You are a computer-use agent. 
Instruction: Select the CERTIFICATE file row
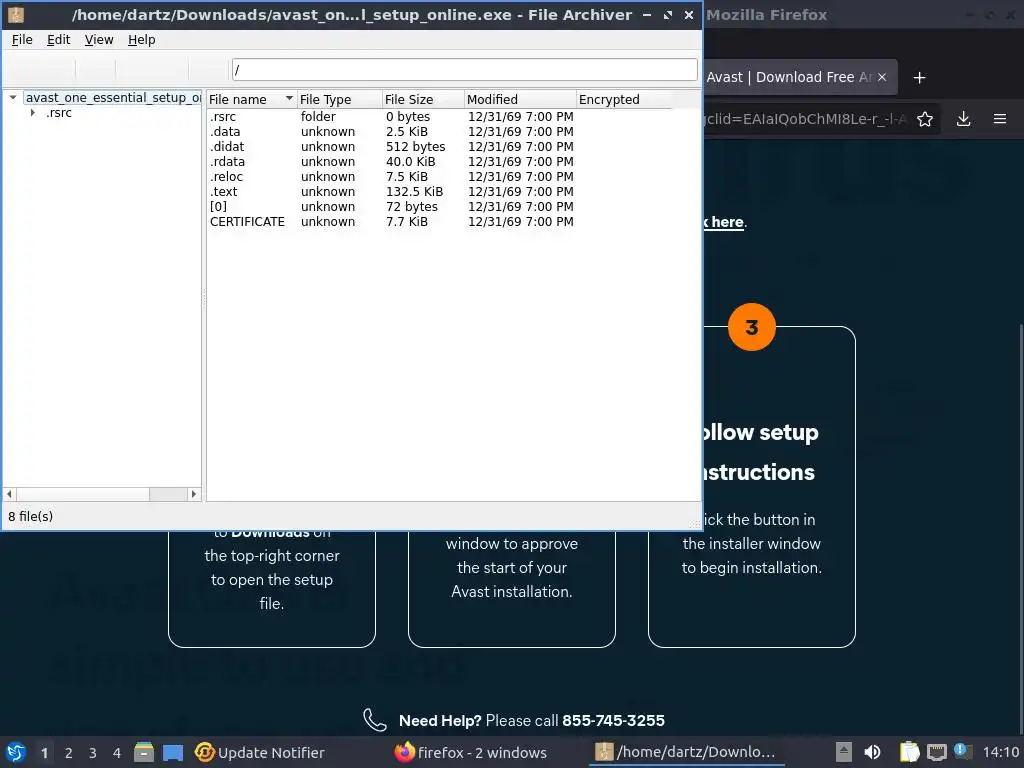tap(439, 221)
